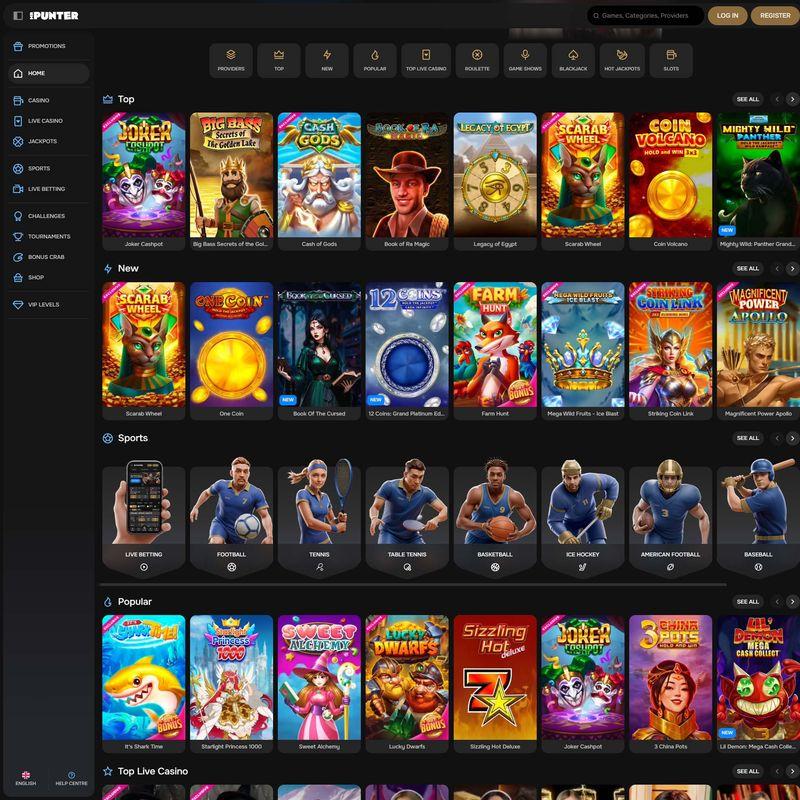The height and width of the screenshot is (800, 800).
Task: See all New games
Action: (x=747, y=268)
